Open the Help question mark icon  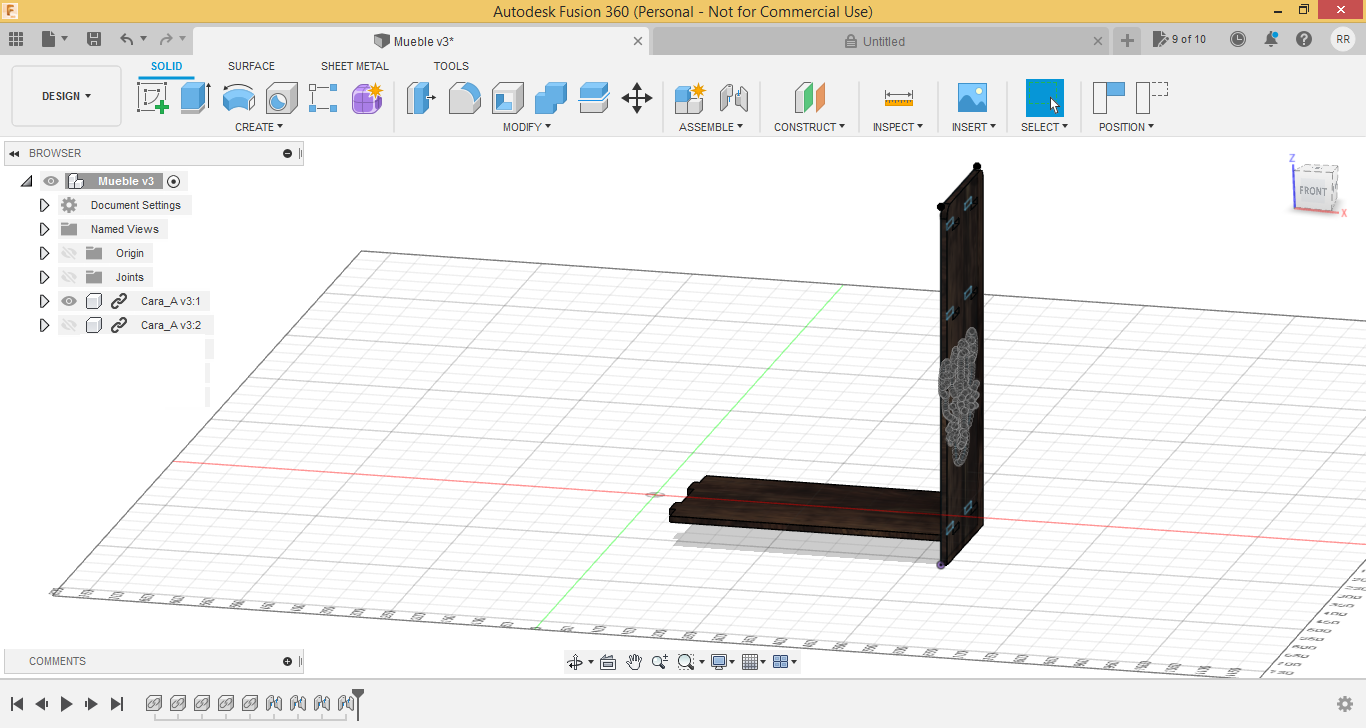coord(1304,39)
